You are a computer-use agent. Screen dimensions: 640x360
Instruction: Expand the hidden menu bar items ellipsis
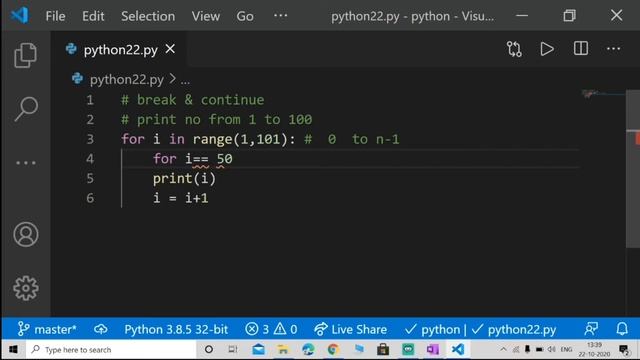280,16
